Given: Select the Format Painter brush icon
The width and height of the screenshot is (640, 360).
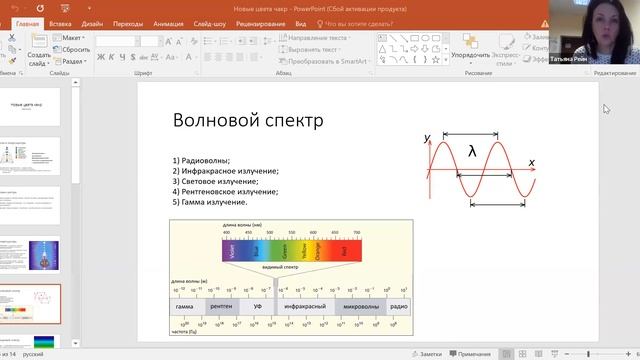Looking at the screenshot, I should [12, 60].
